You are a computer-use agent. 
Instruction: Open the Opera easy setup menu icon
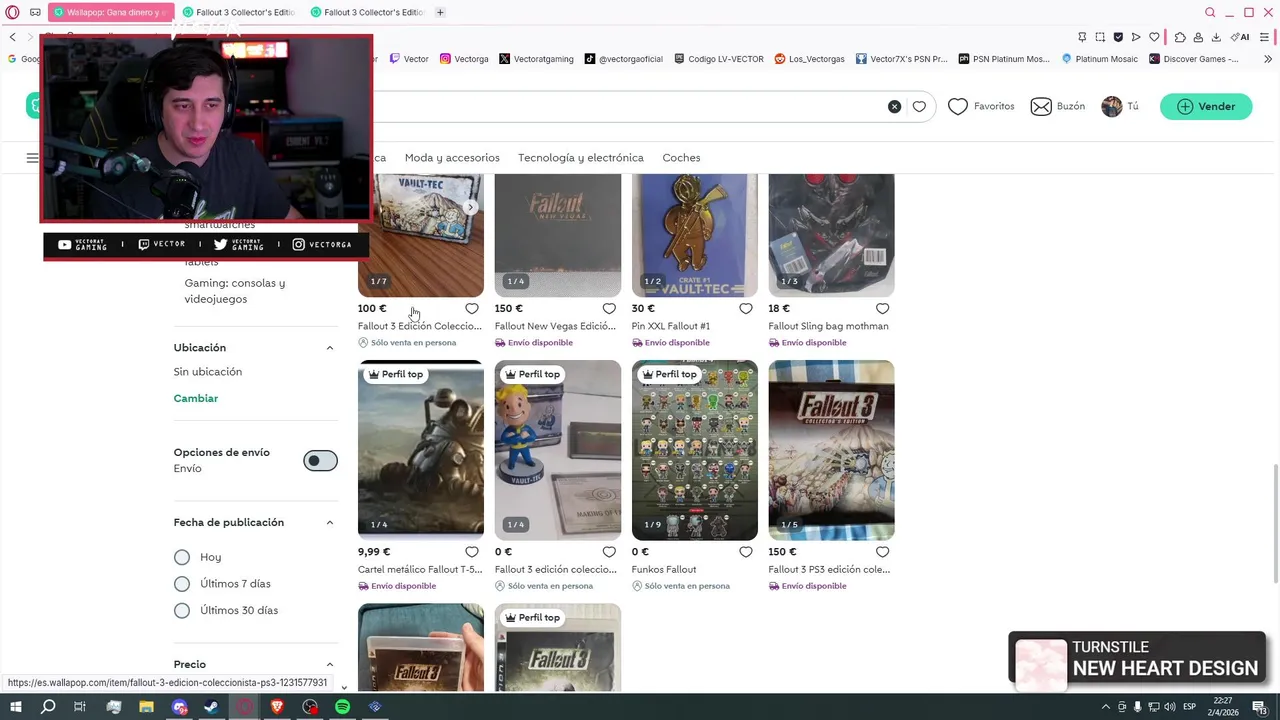1266,37
